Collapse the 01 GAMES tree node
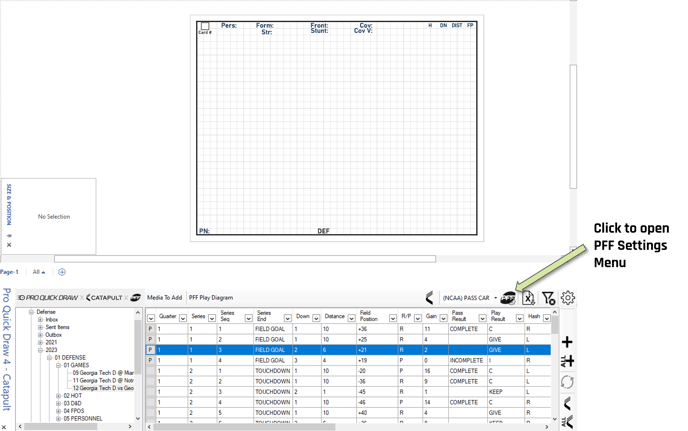Screen dimensions: 688x431 pyautogui.click(x=58, y=365)
